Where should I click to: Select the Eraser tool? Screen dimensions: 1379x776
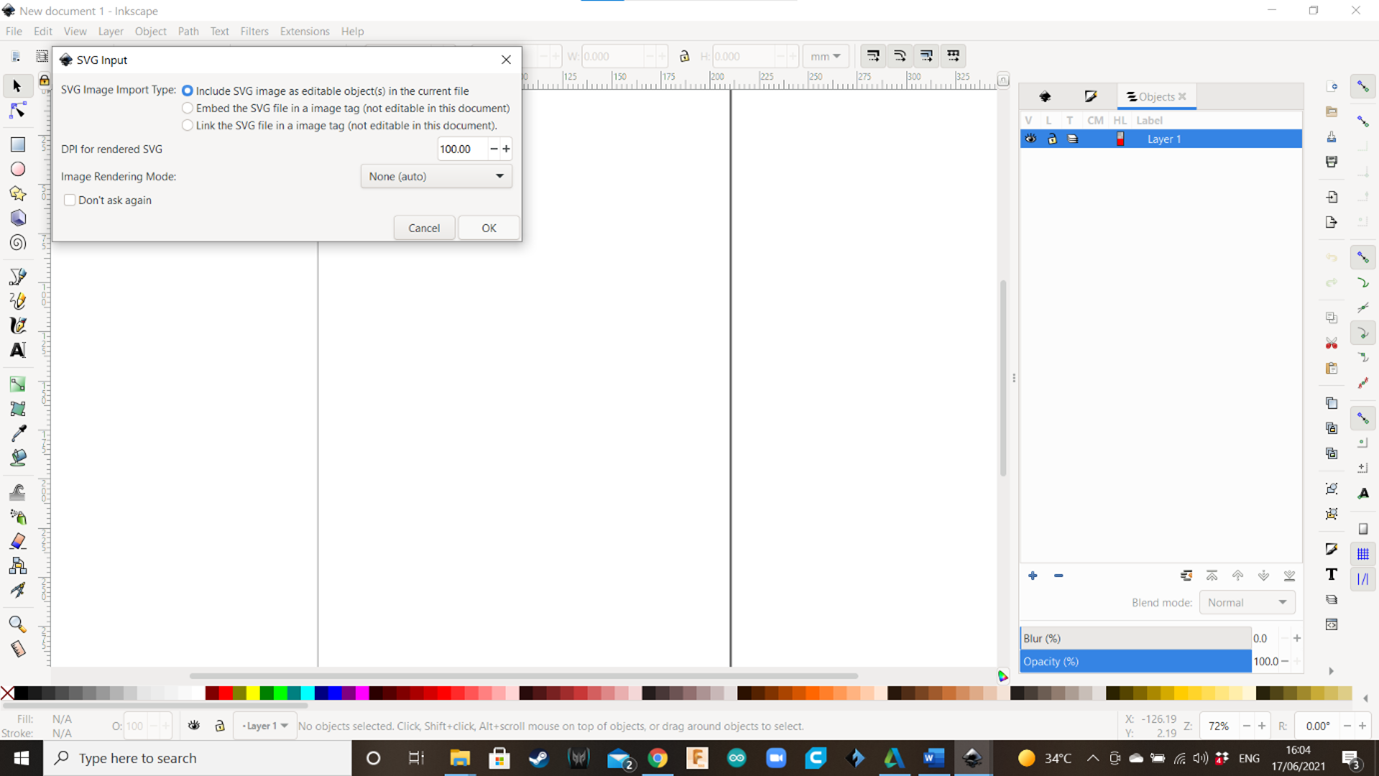coord(17,541)
